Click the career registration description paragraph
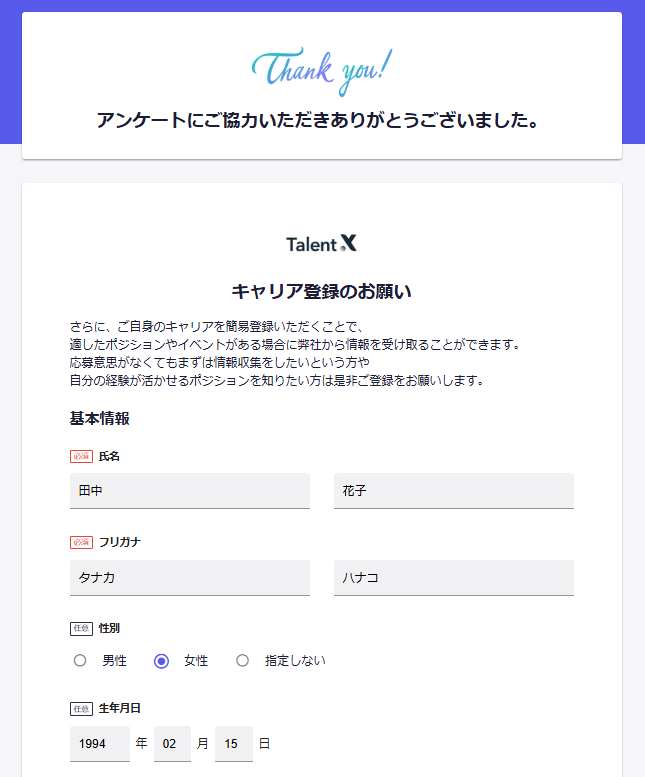 click(290, 353)
